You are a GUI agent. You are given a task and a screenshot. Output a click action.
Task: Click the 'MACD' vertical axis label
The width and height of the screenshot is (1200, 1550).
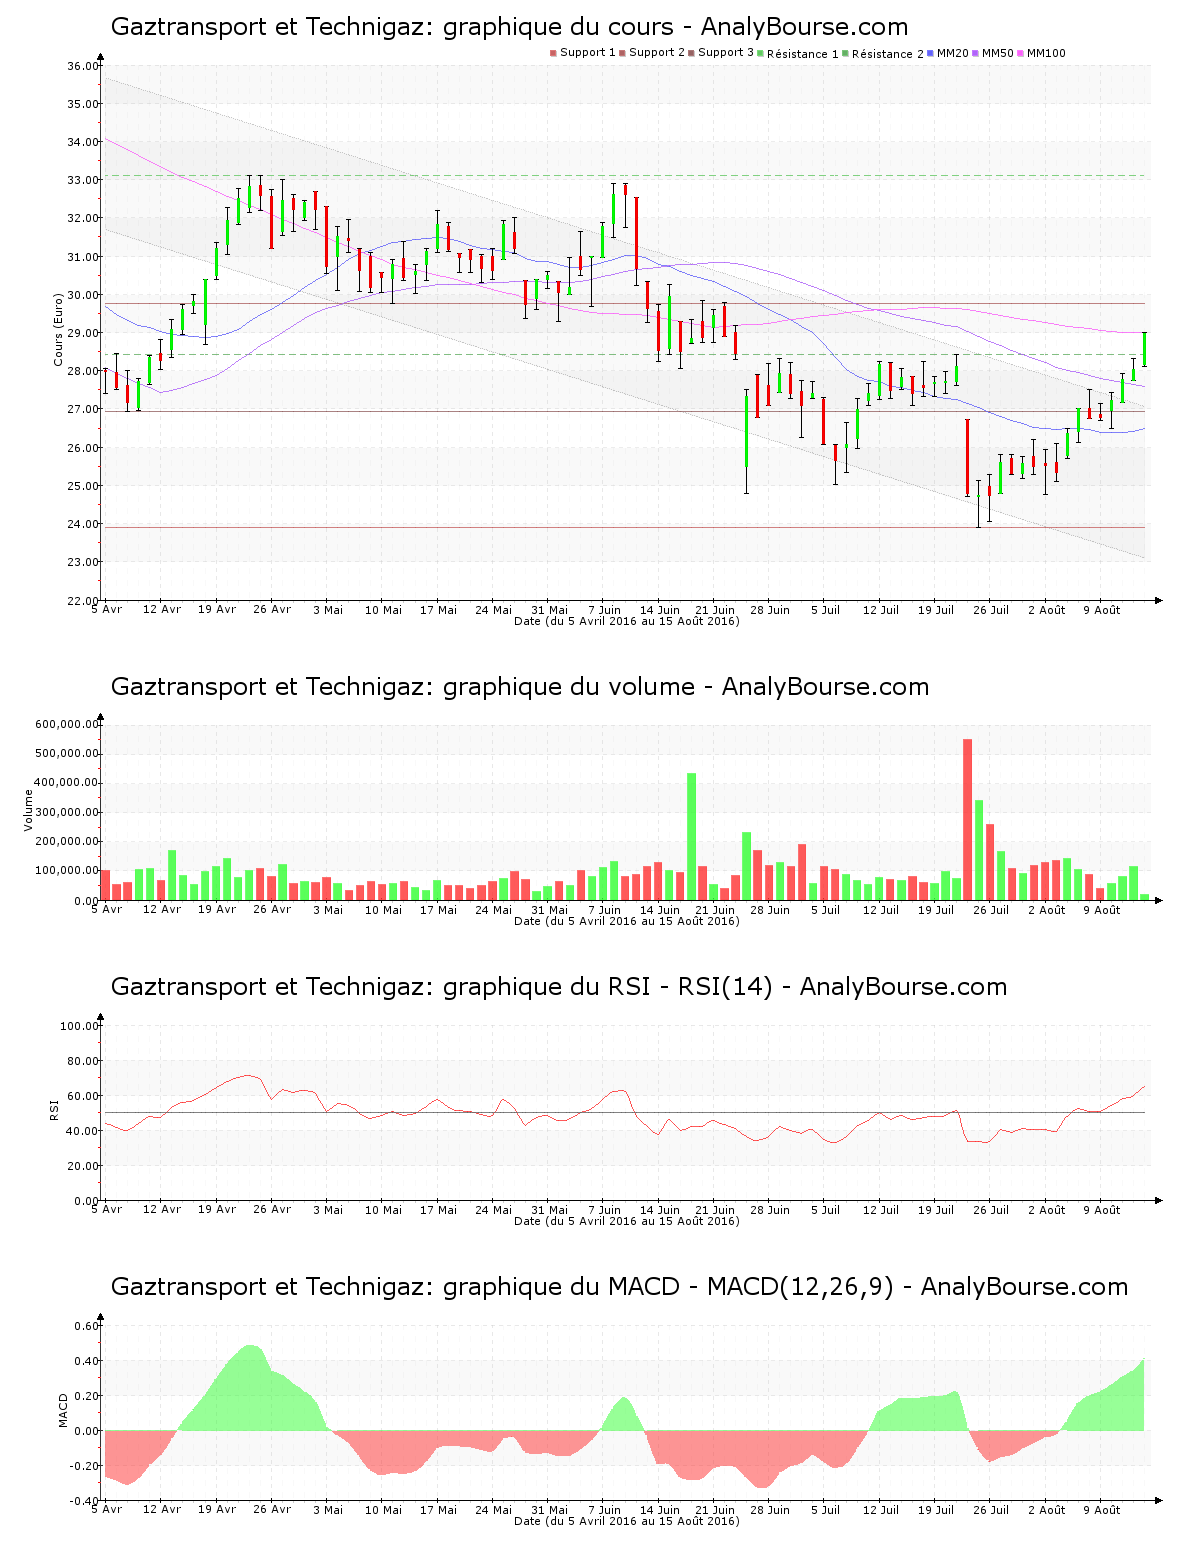click(64, 1410)
